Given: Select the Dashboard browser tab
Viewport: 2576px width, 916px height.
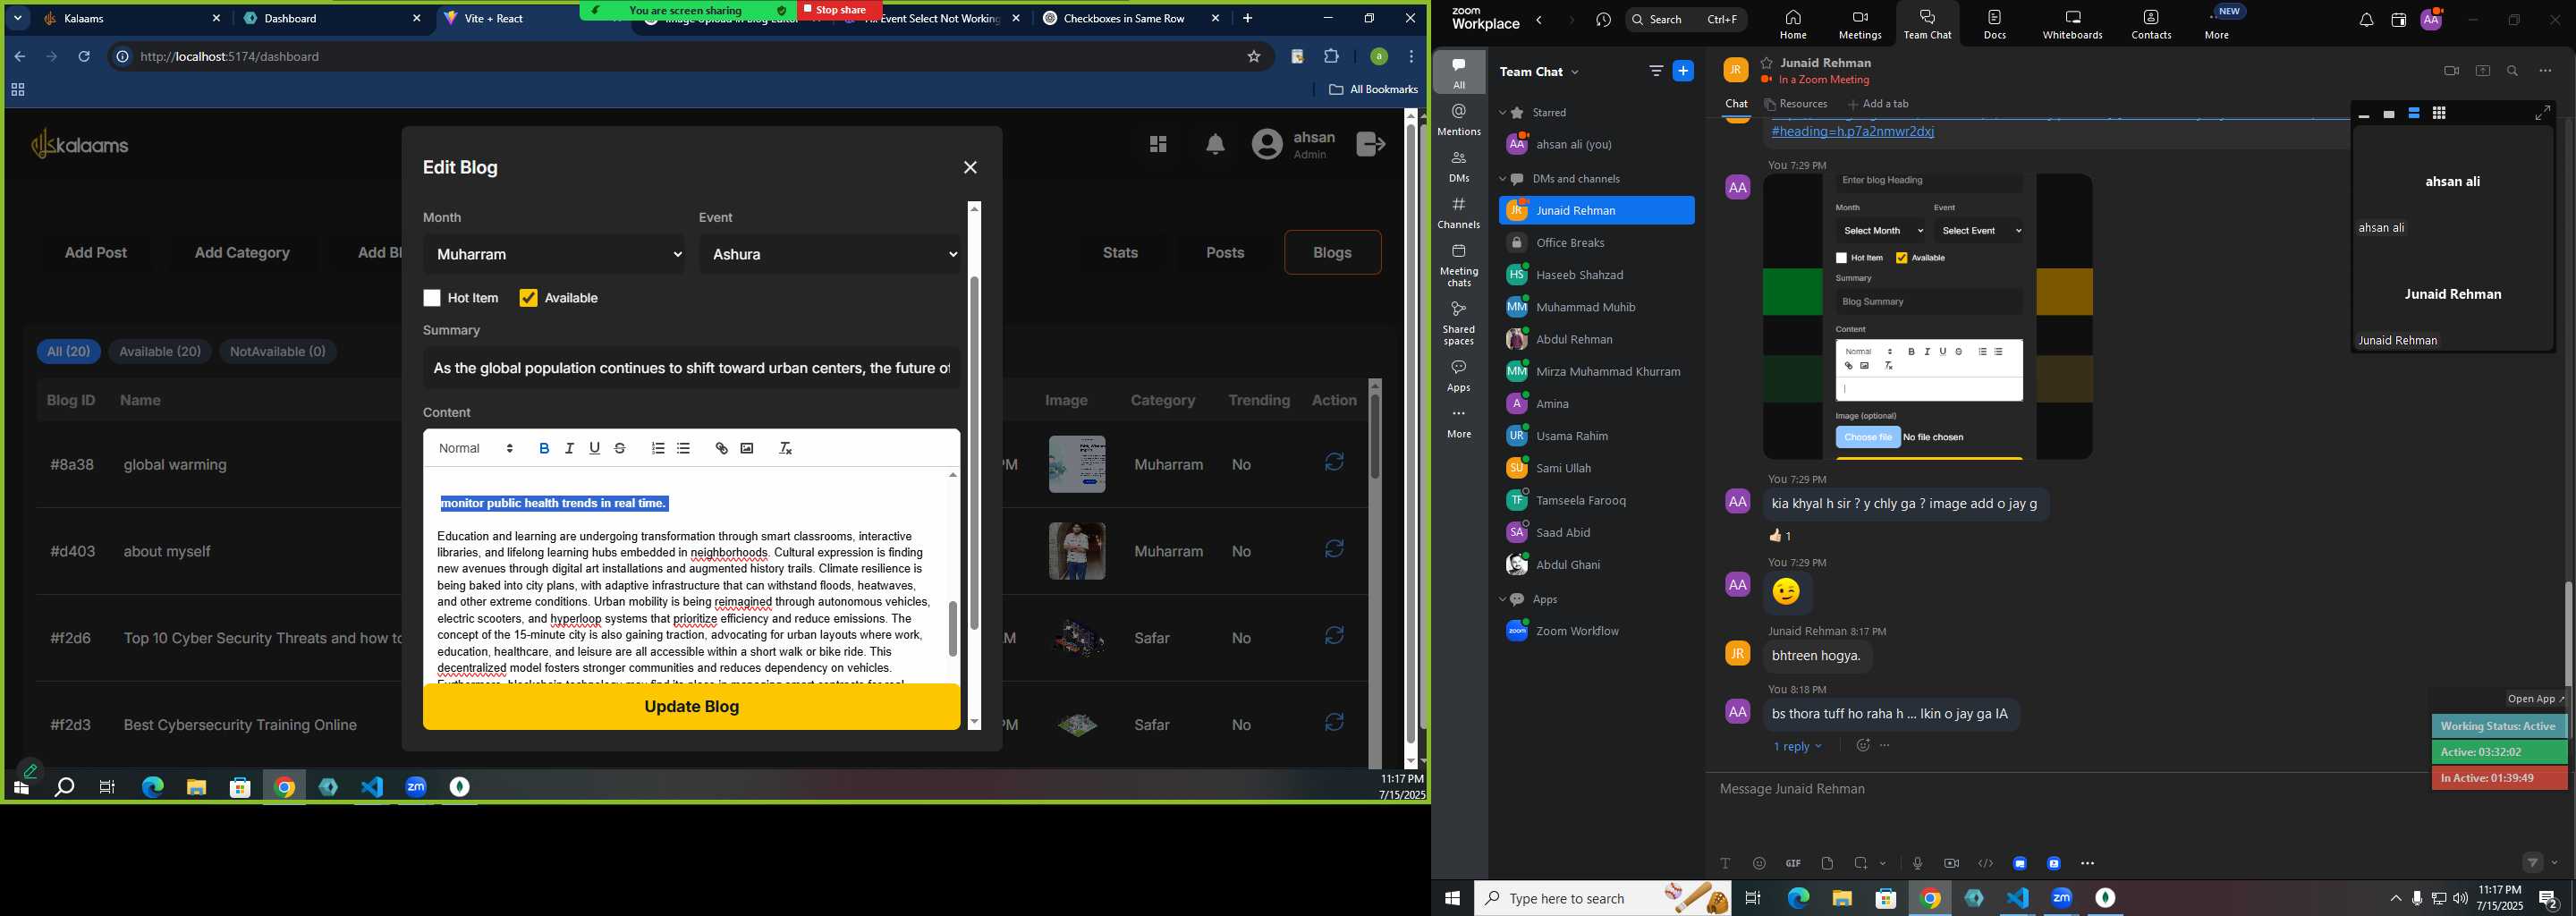Looking at the screenshot, I should [334, 18].
